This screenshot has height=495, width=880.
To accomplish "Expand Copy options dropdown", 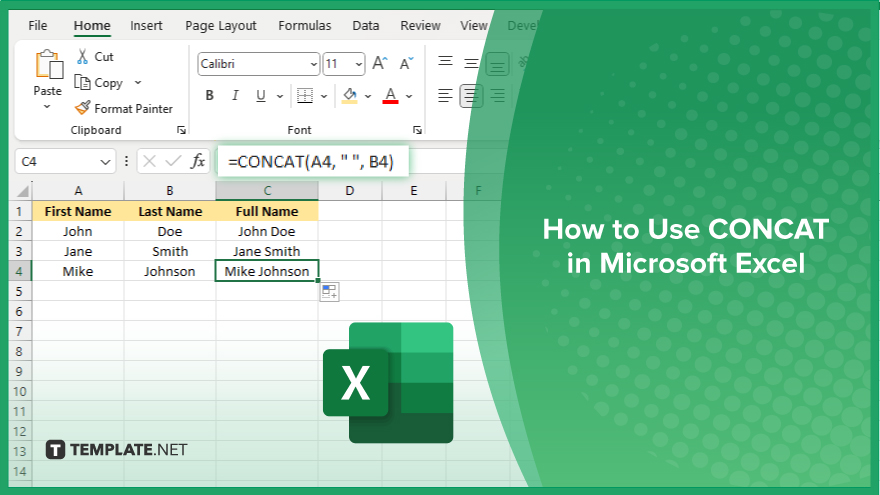I will pyautogui.click(x=138, y=82).
